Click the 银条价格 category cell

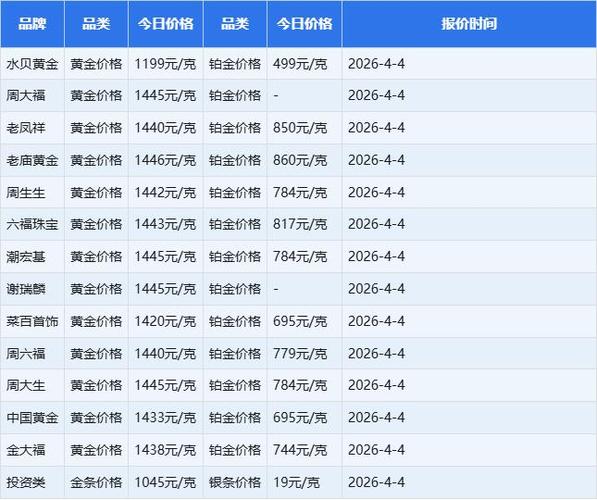coord(235,482)
